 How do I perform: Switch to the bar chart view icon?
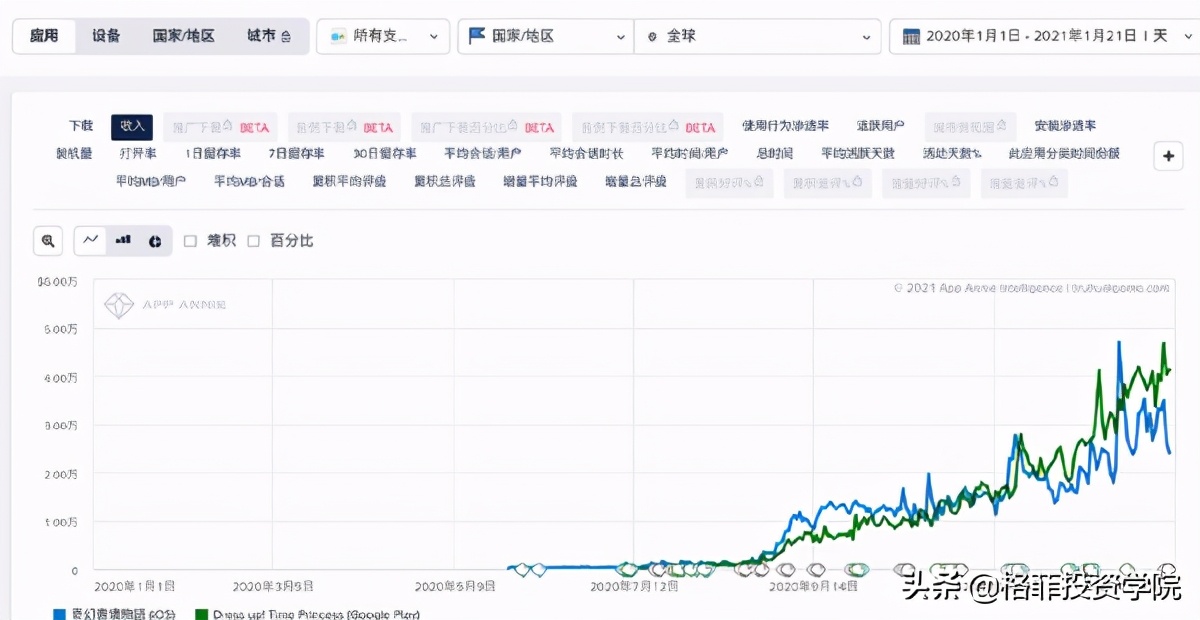click(x=122, y=240)
